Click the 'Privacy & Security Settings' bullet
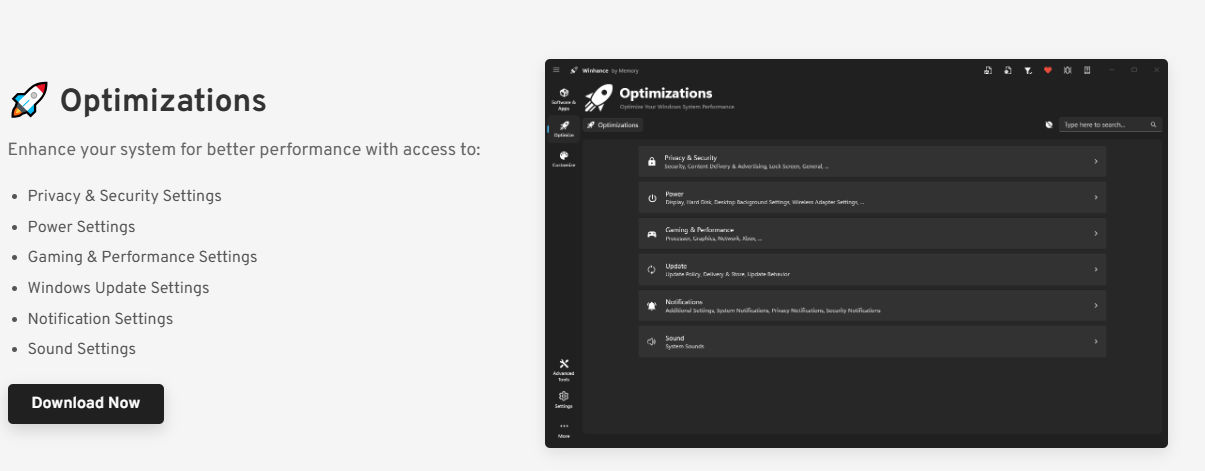 [x=125, y=196]
